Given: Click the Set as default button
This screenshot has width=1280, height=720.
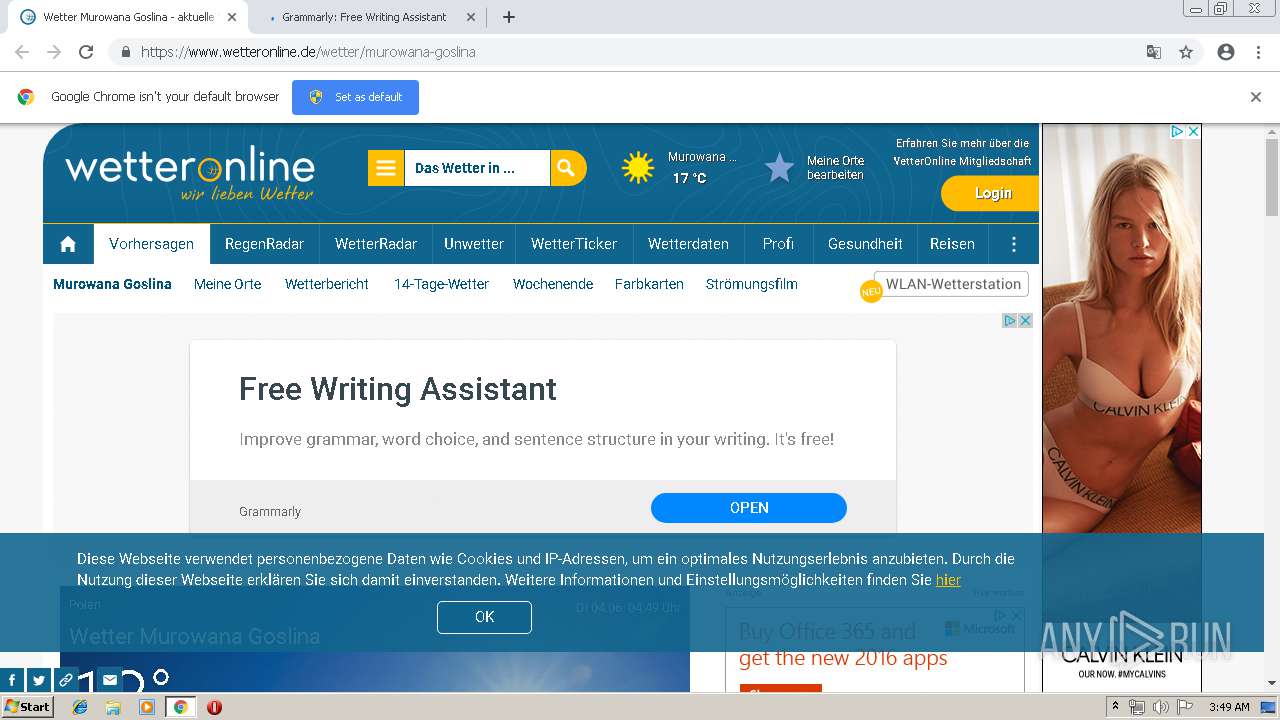Looking at the screenshot, I should pyautogui.click(x=355, y=97).
